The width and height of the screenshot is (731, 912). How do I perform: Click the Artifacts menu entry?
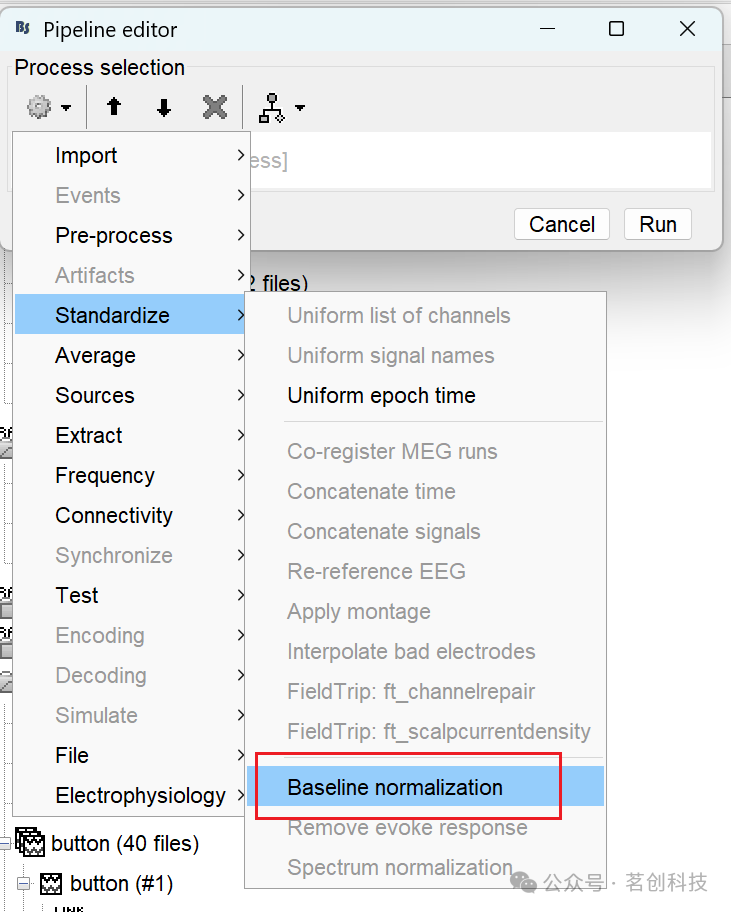point(131,276)
